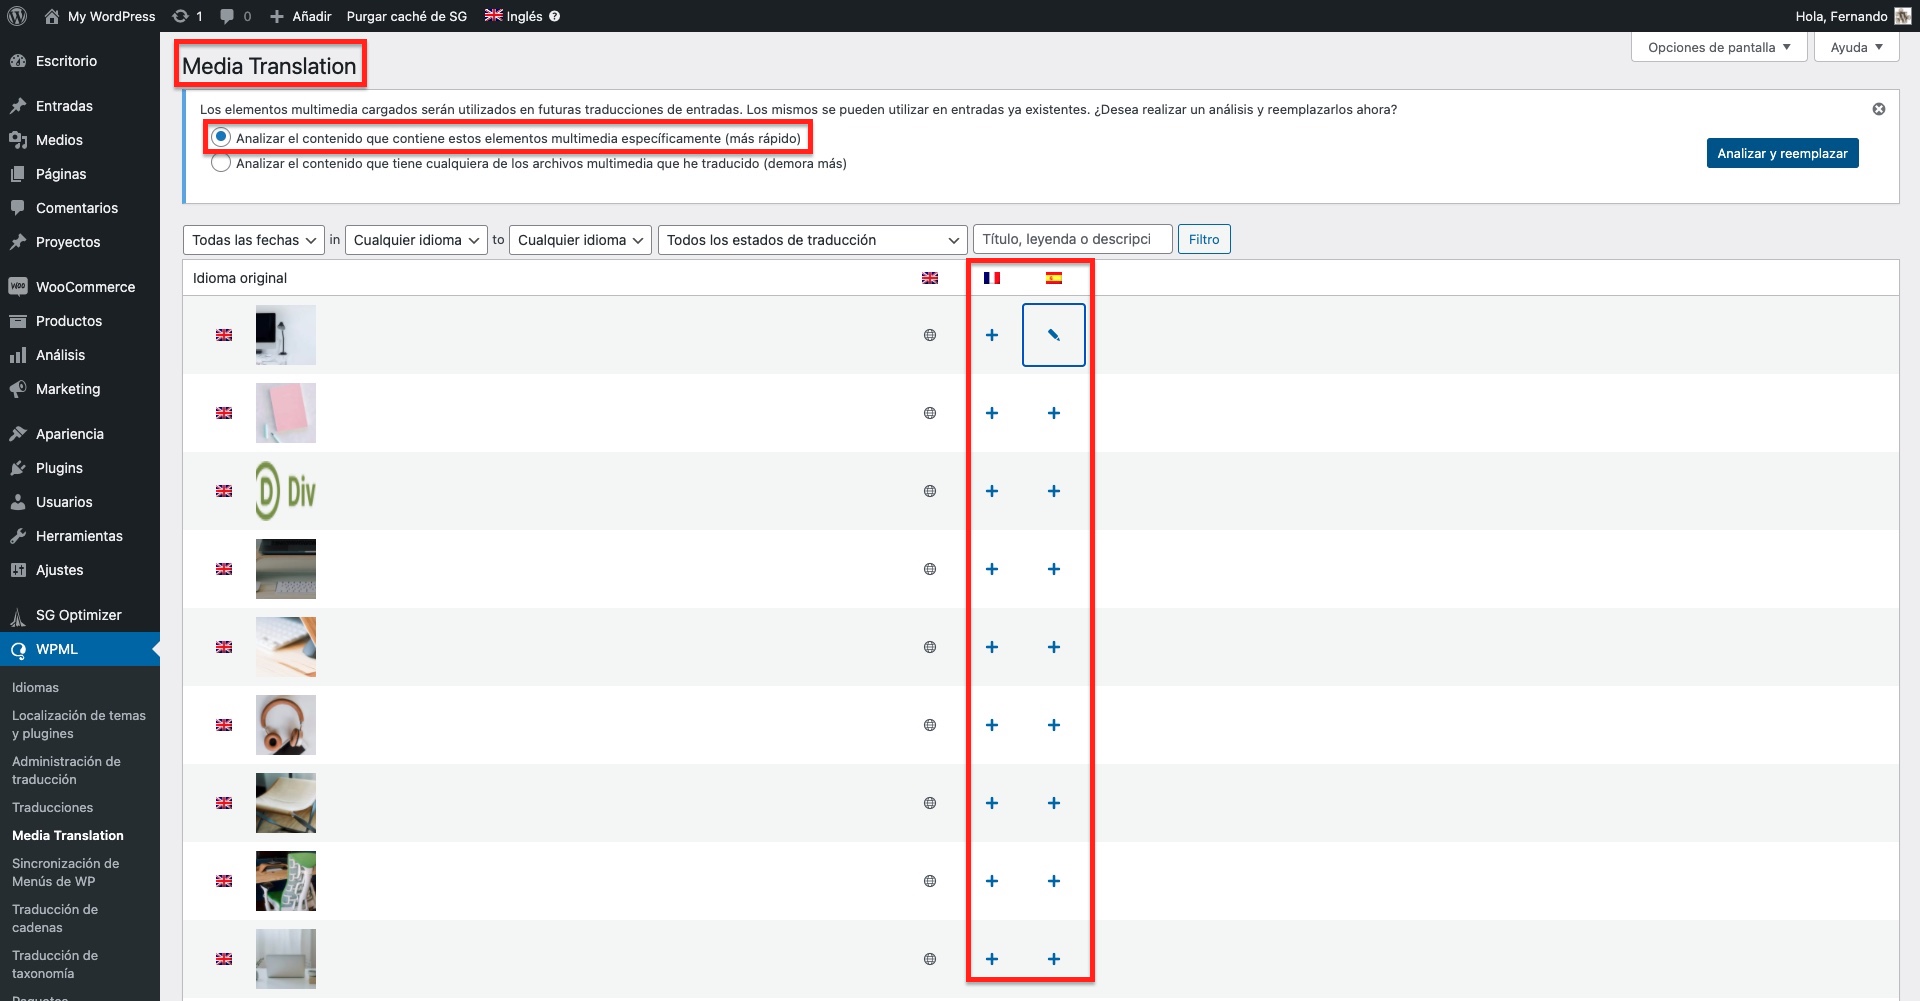This screenshot has width=1920, height=1001.
Task: Open the Todas las fechas dropdown
Action: coord(254,240)
